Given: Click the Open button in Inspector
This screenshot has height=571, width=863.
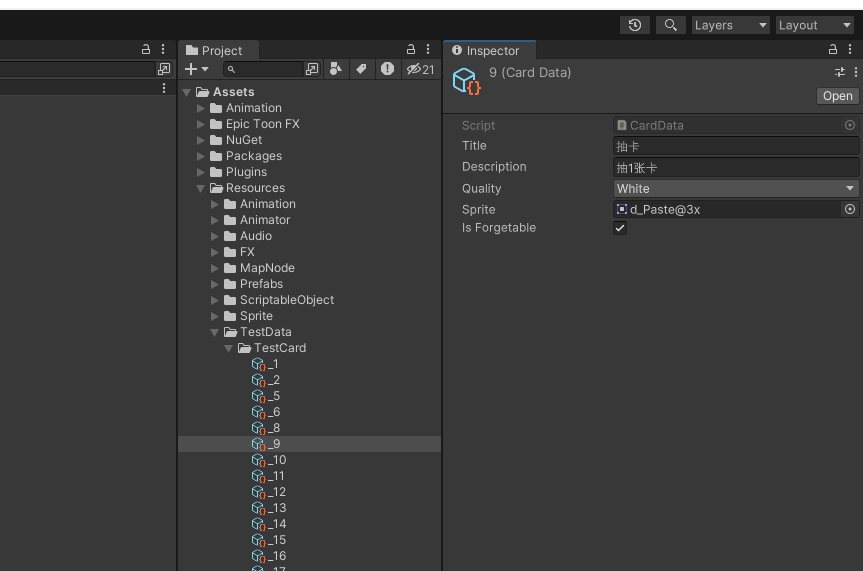Looking at the screenshot, I should (837, 96).
